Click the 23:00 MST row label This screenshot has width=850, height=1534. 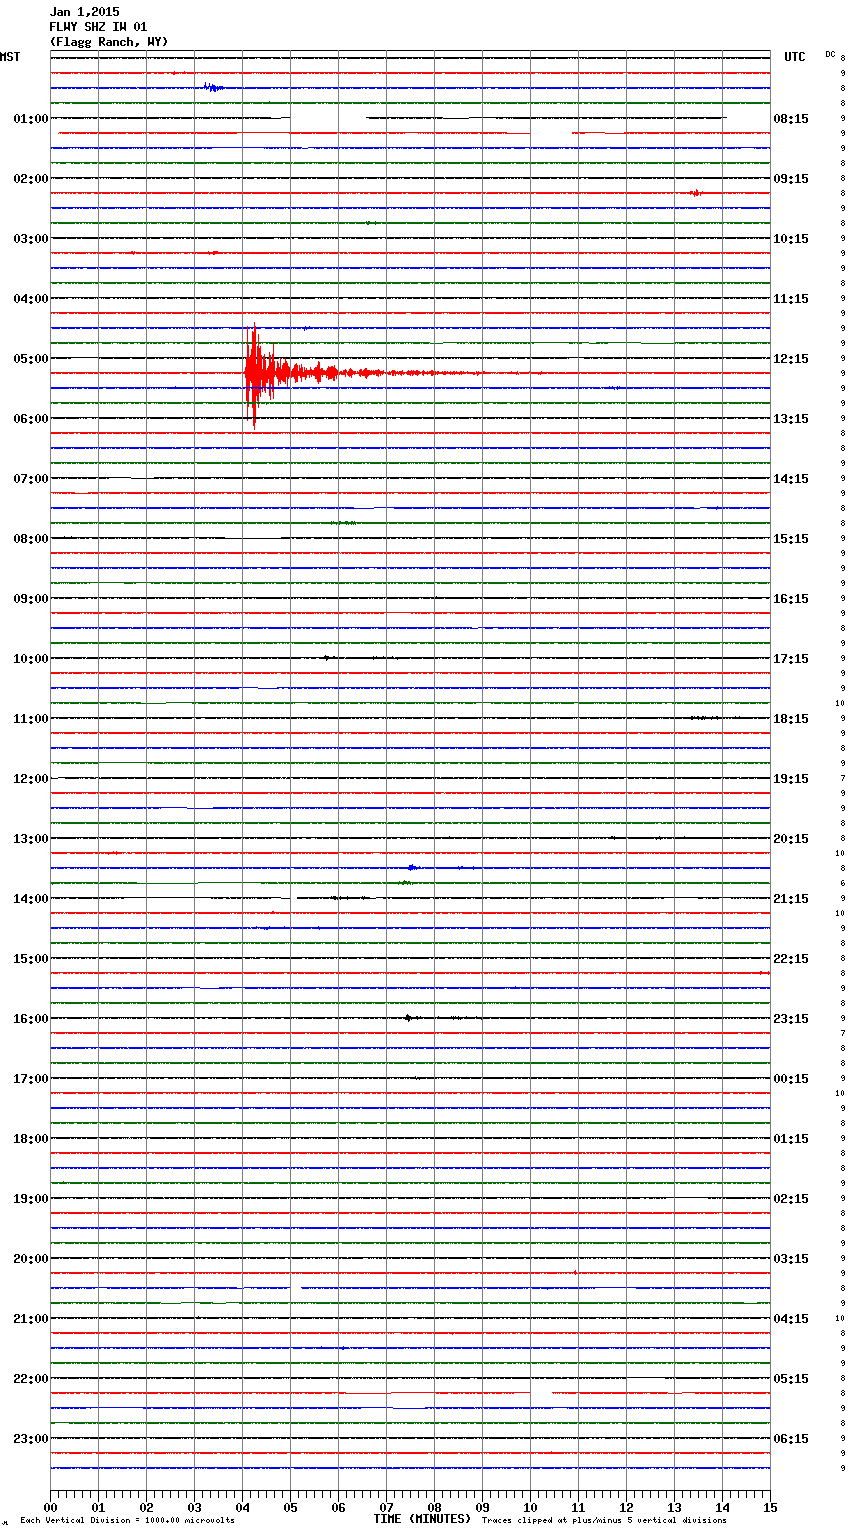30,1439
